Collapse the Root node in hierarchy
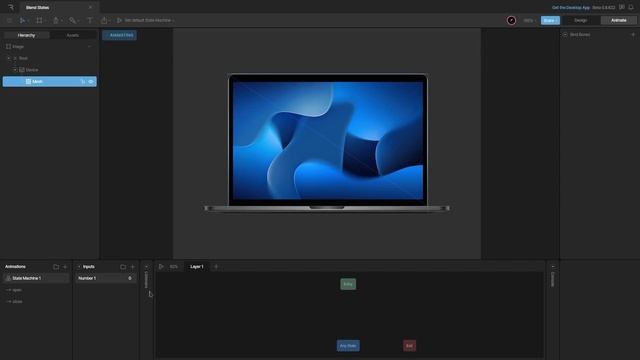This screenshot has height=360, width=640. 9,58
